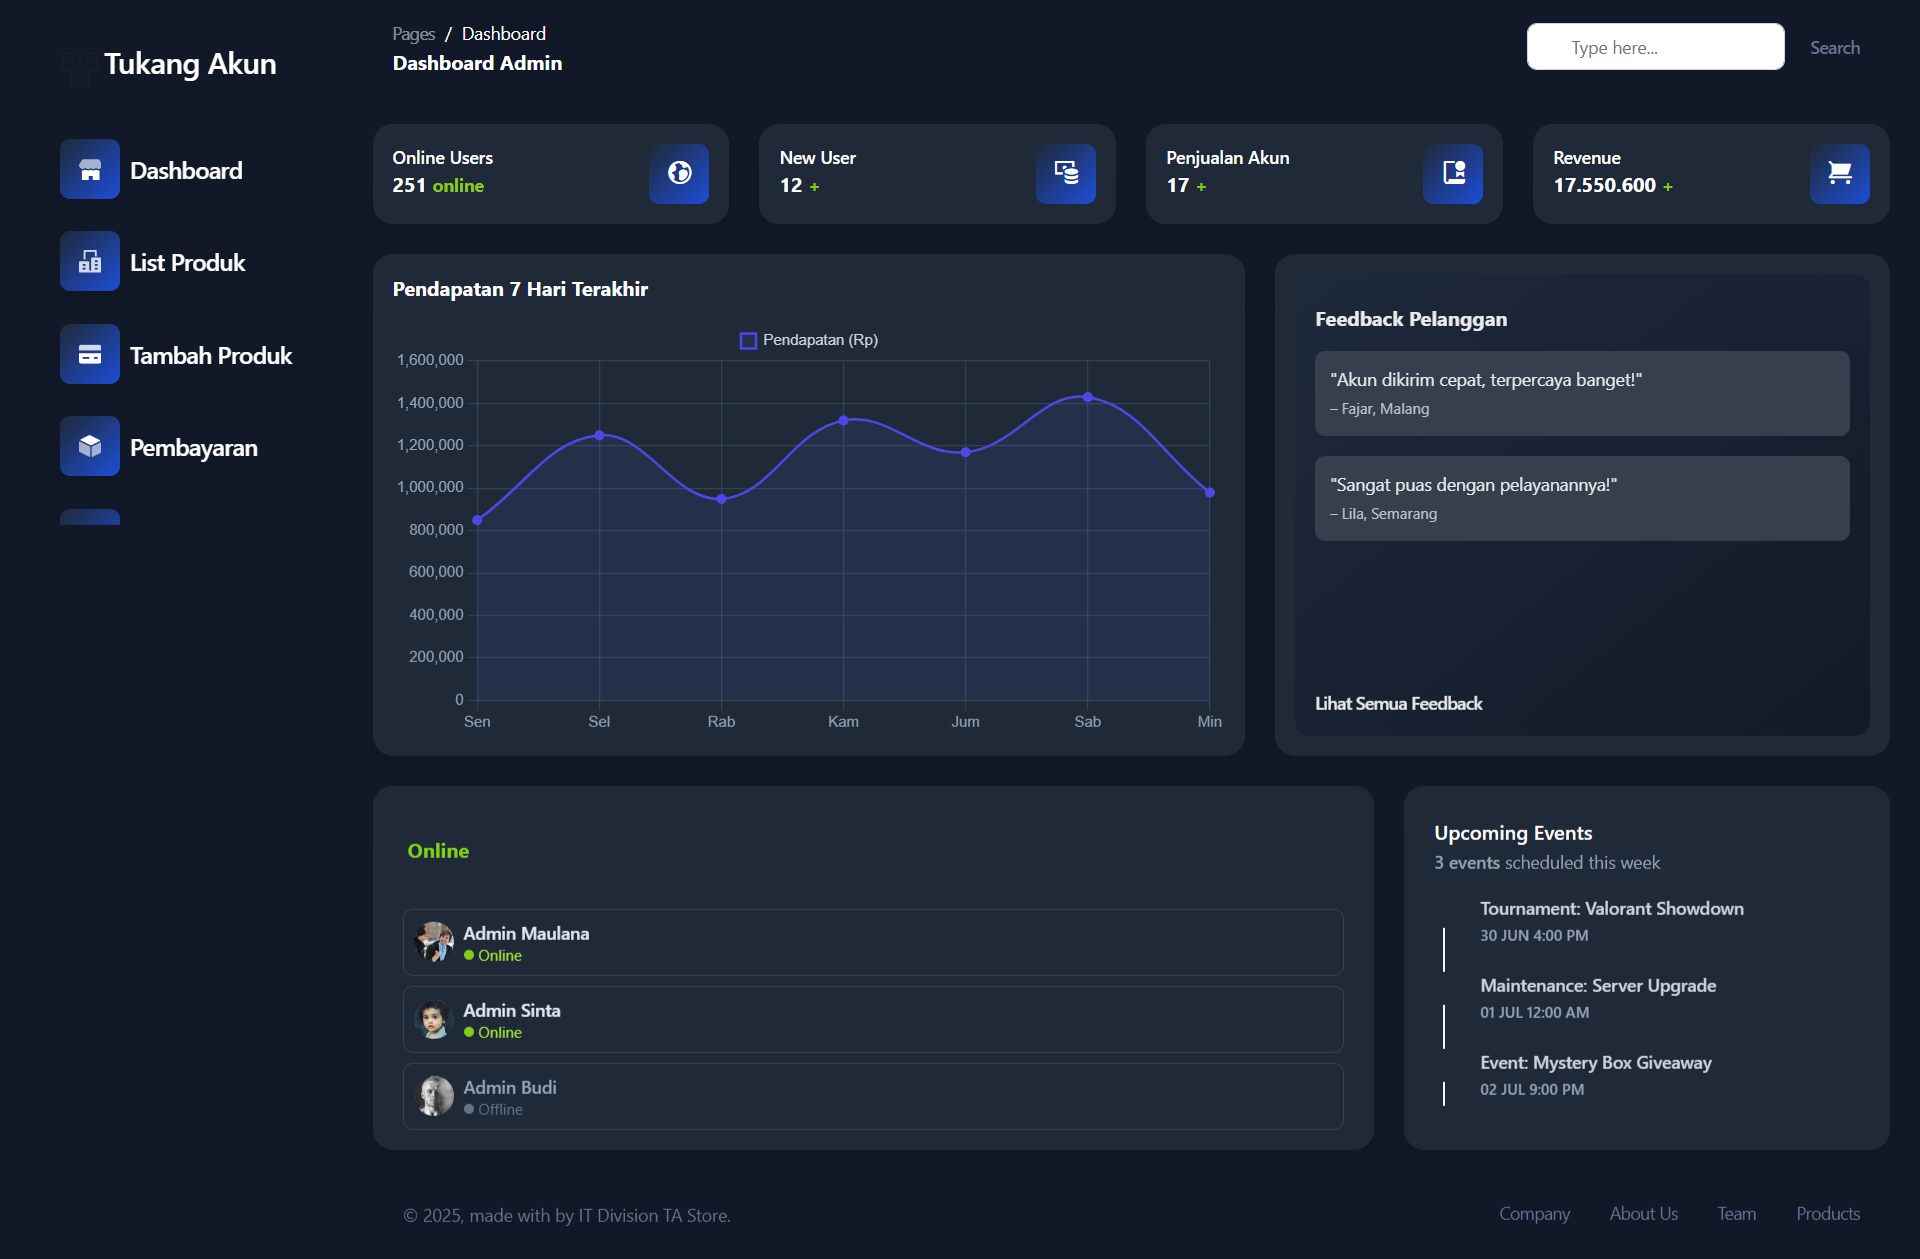Image resolution: width=1920 pixels, height=1259 pixels.
Task: Open the Pembayaran menu item
Action: pyautogui.click(x=194, y=448)
